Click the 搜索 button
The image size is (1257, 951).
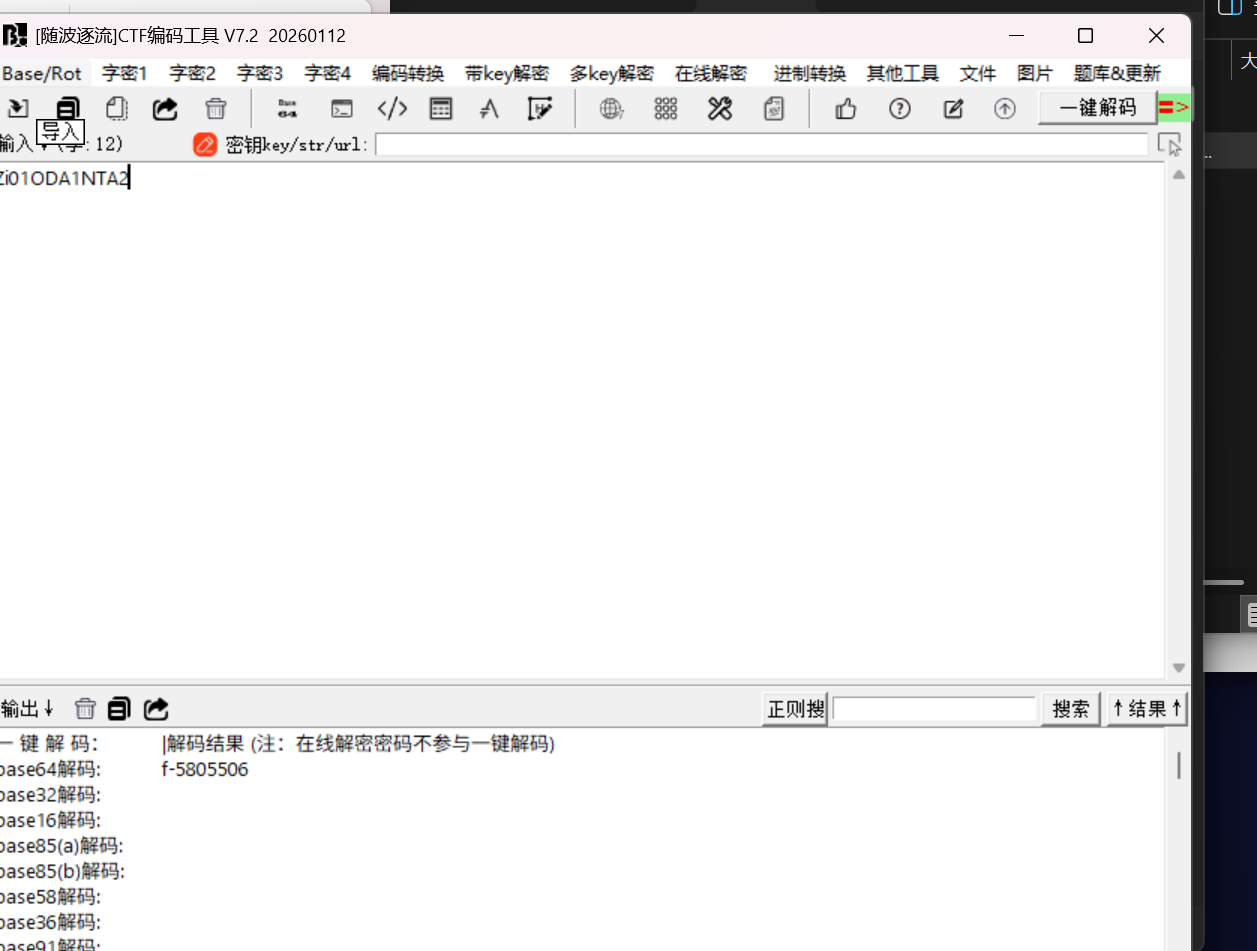click(x=1071, y=709)
